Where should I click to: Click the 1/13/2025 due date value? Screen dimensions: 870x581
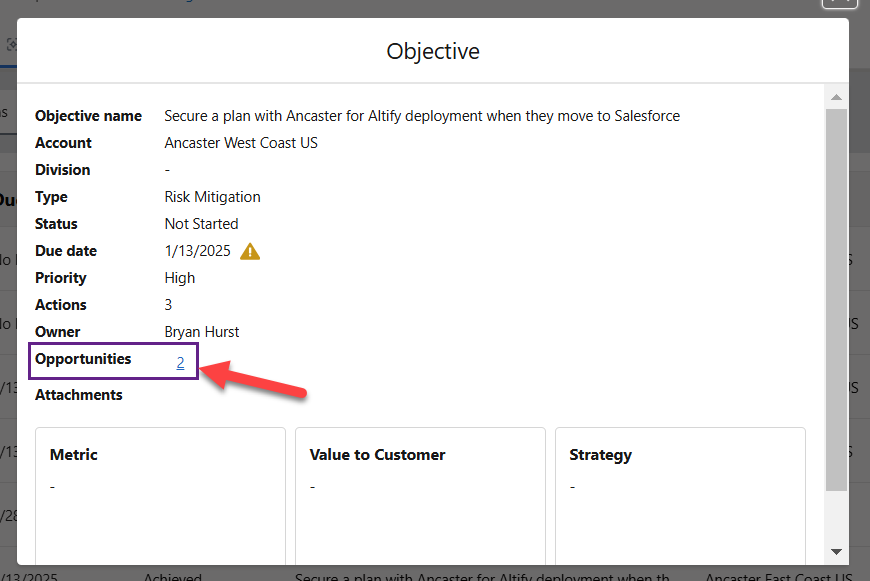point(197,251)
